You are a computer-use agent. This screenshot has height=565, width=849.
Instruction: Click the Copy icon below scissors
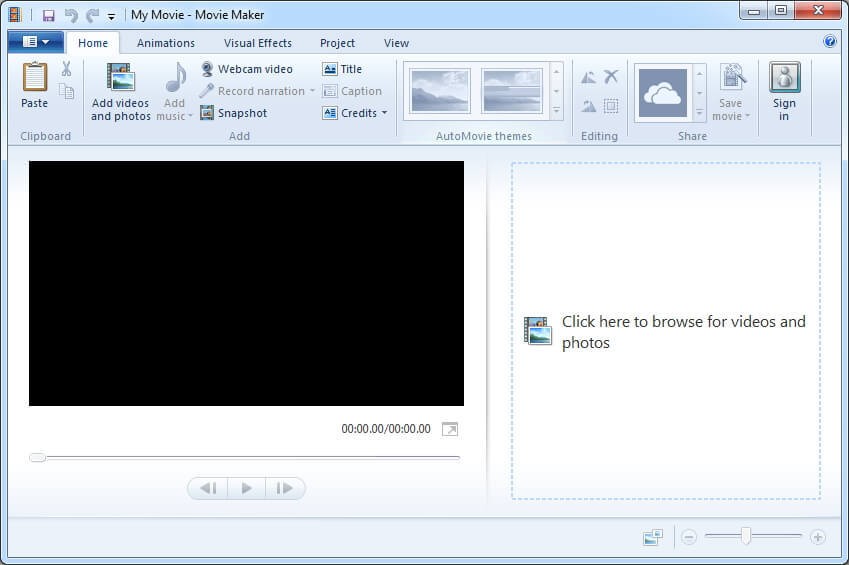pos(67,91)
